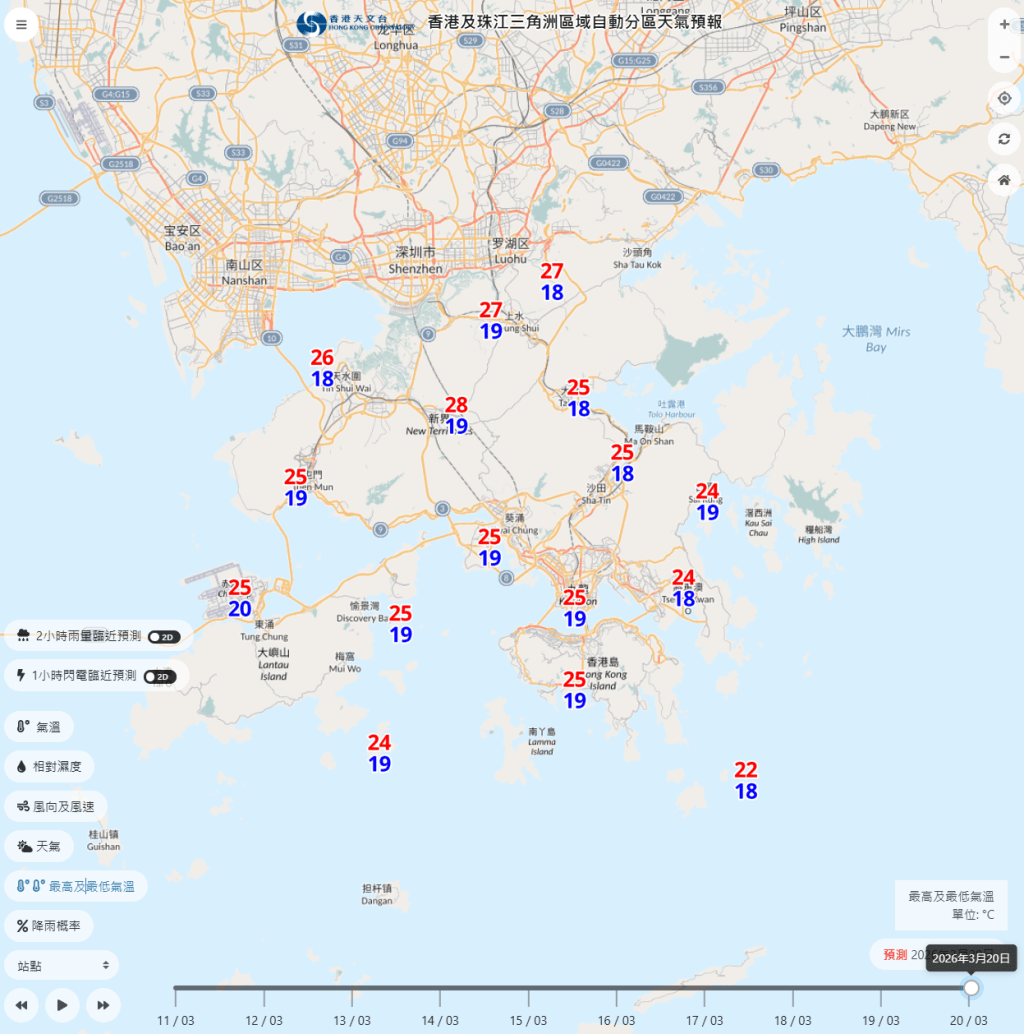Click the geolocate current position icon
1024x1034 pixels.
[x=1003, y=98]
